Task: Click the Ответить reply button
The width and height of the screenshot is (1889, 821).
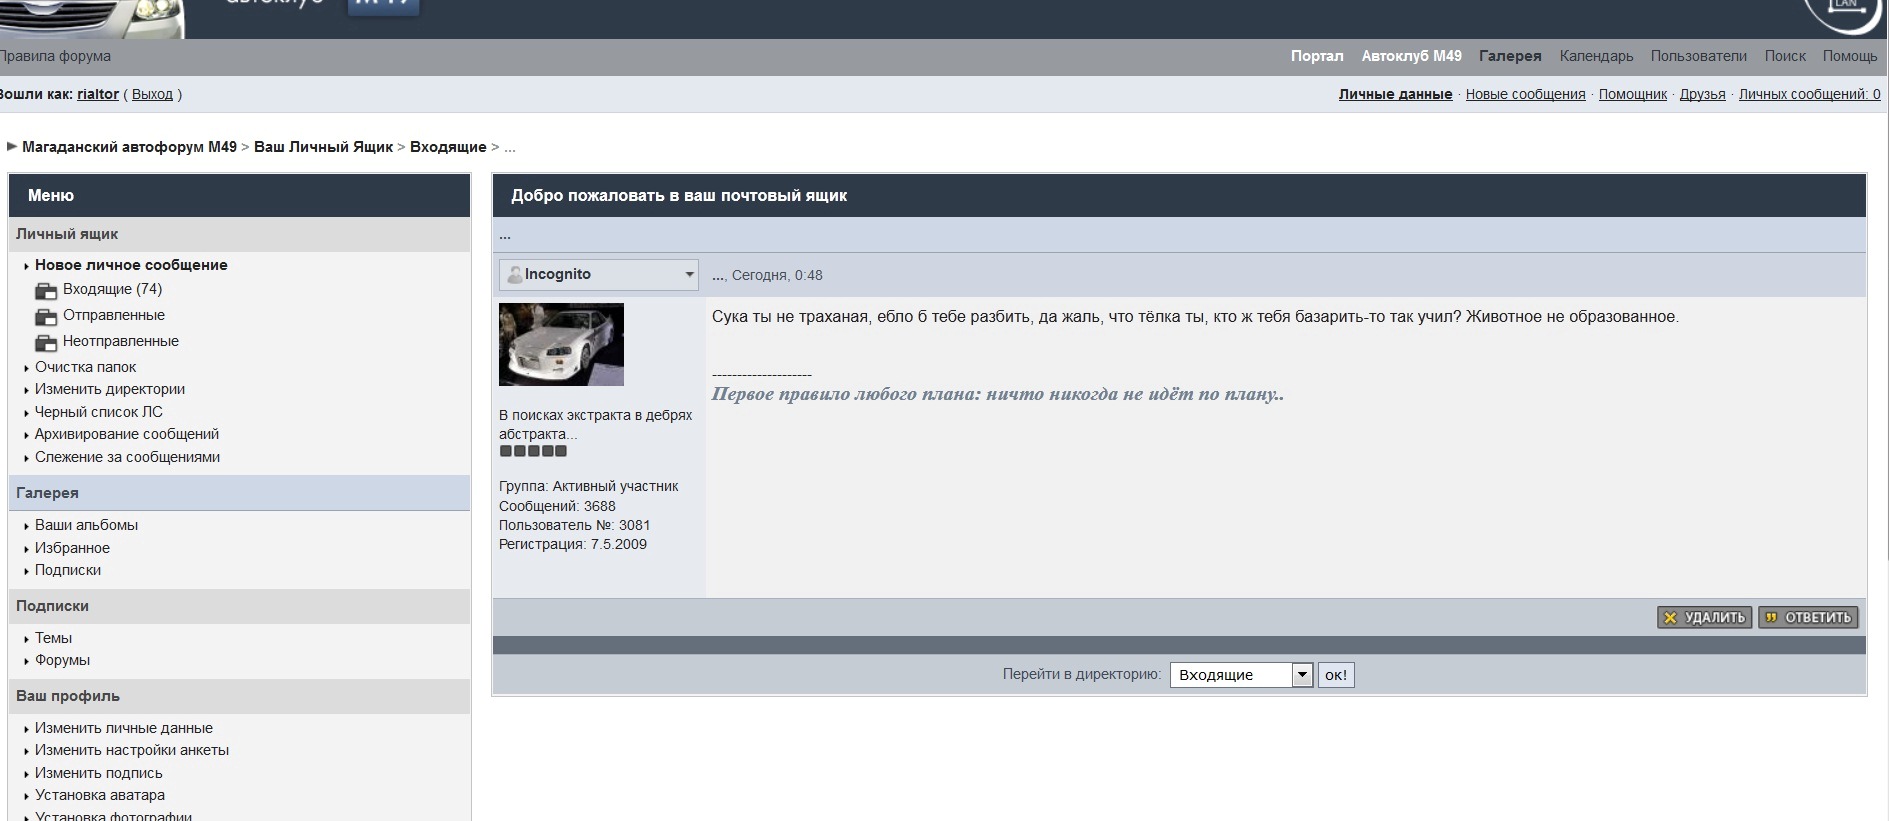Action: point(1808,618)
